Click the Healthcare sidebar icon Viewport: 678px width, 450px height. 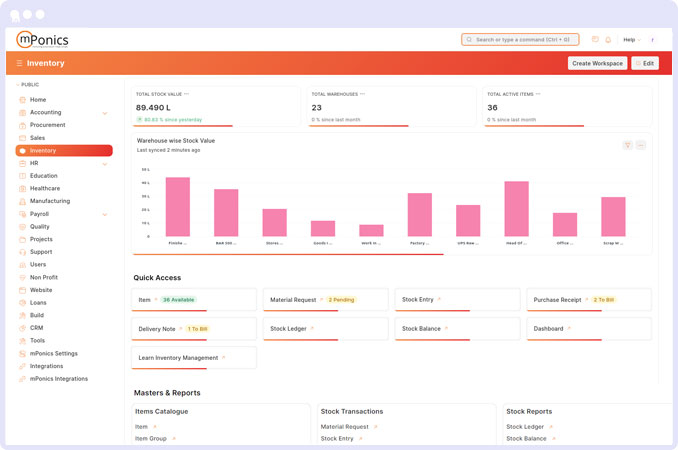tap(22, 188)
